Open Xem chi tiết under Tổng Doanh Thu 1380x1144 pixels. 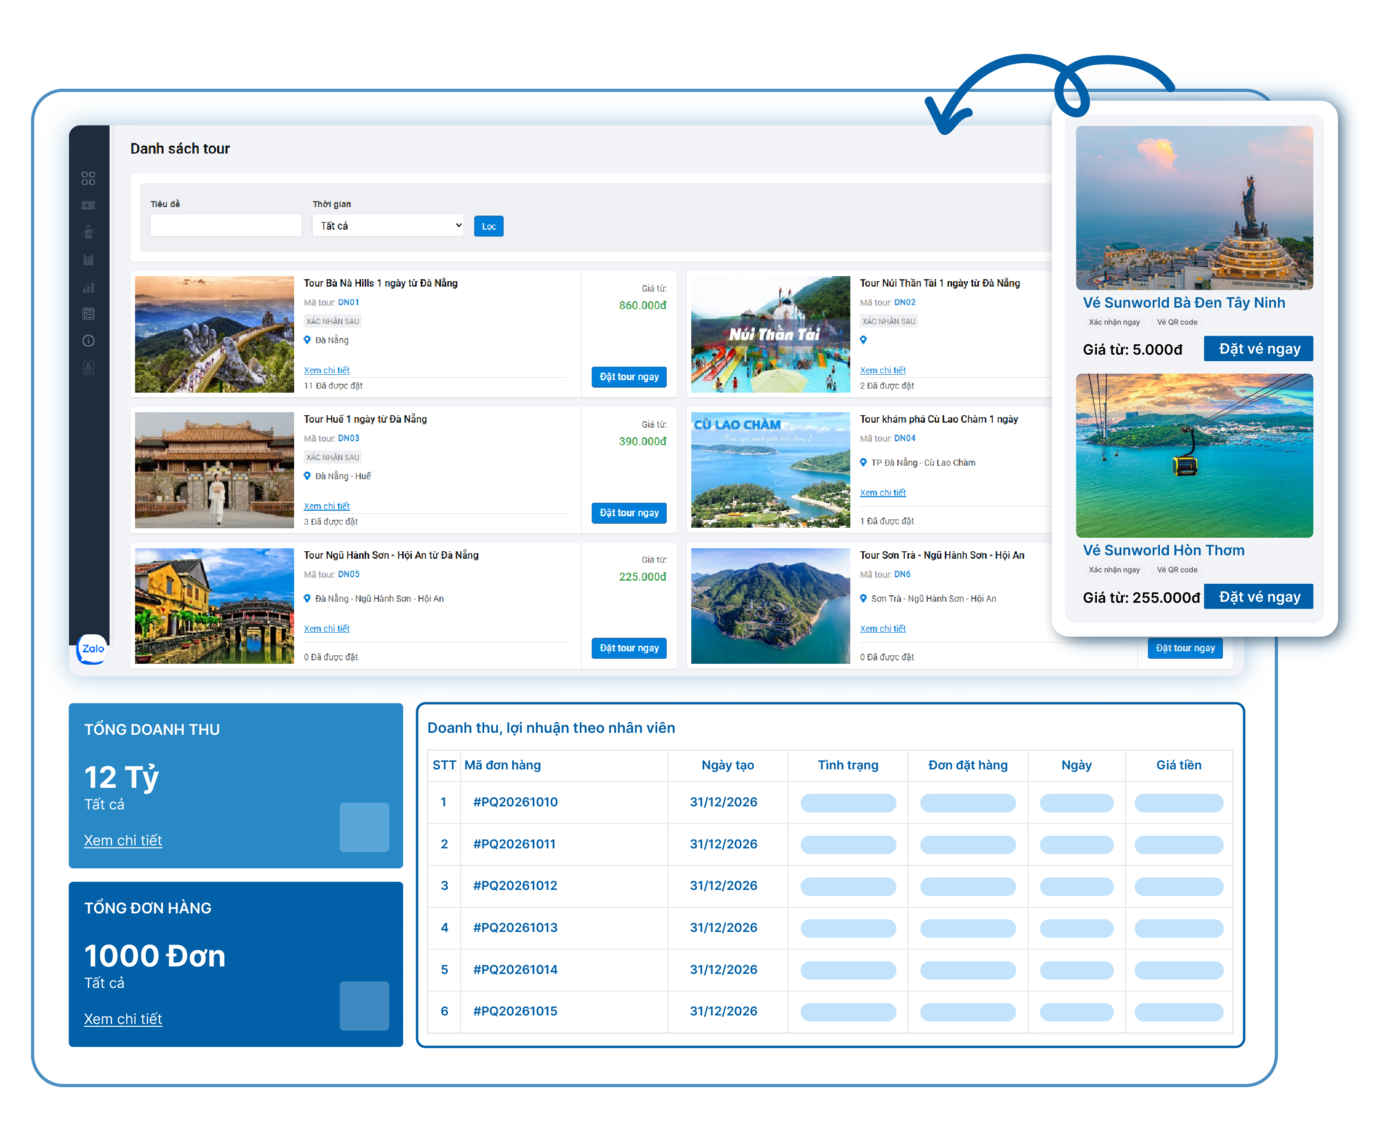[123, 841]
